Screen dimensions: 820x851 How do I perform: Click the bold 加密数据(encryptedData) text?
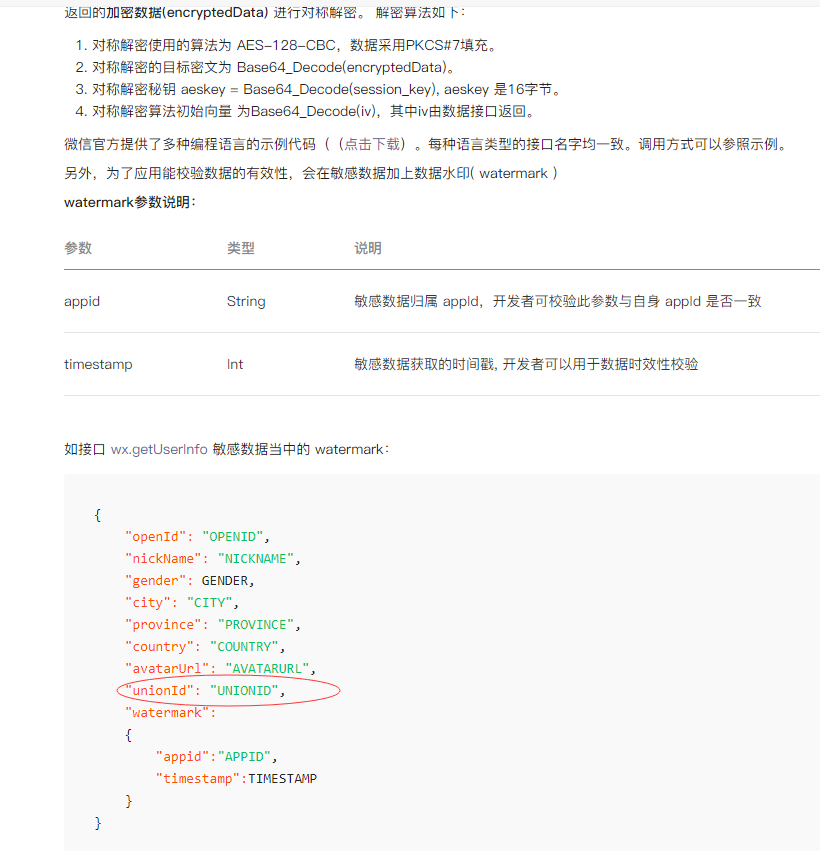click(187, 12)
